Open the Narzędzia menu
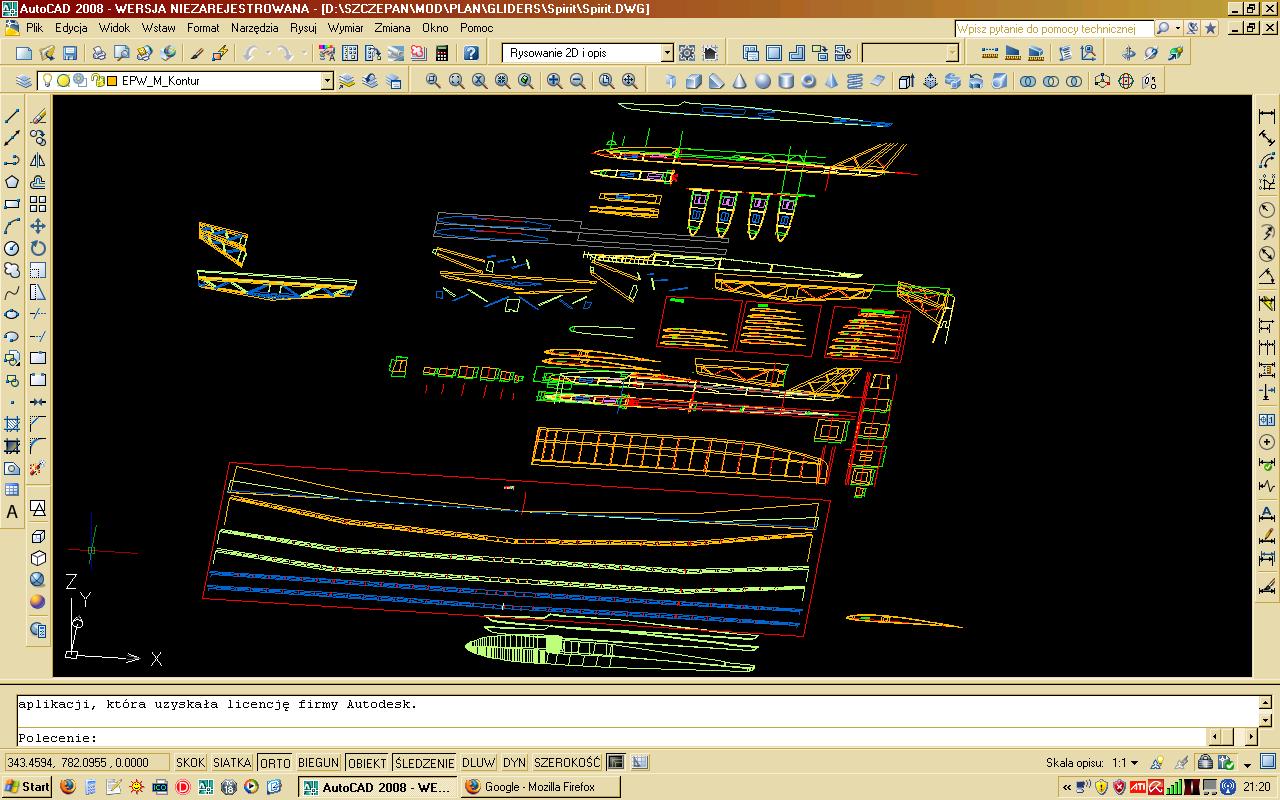The image size is (1280, 800). 257,28
